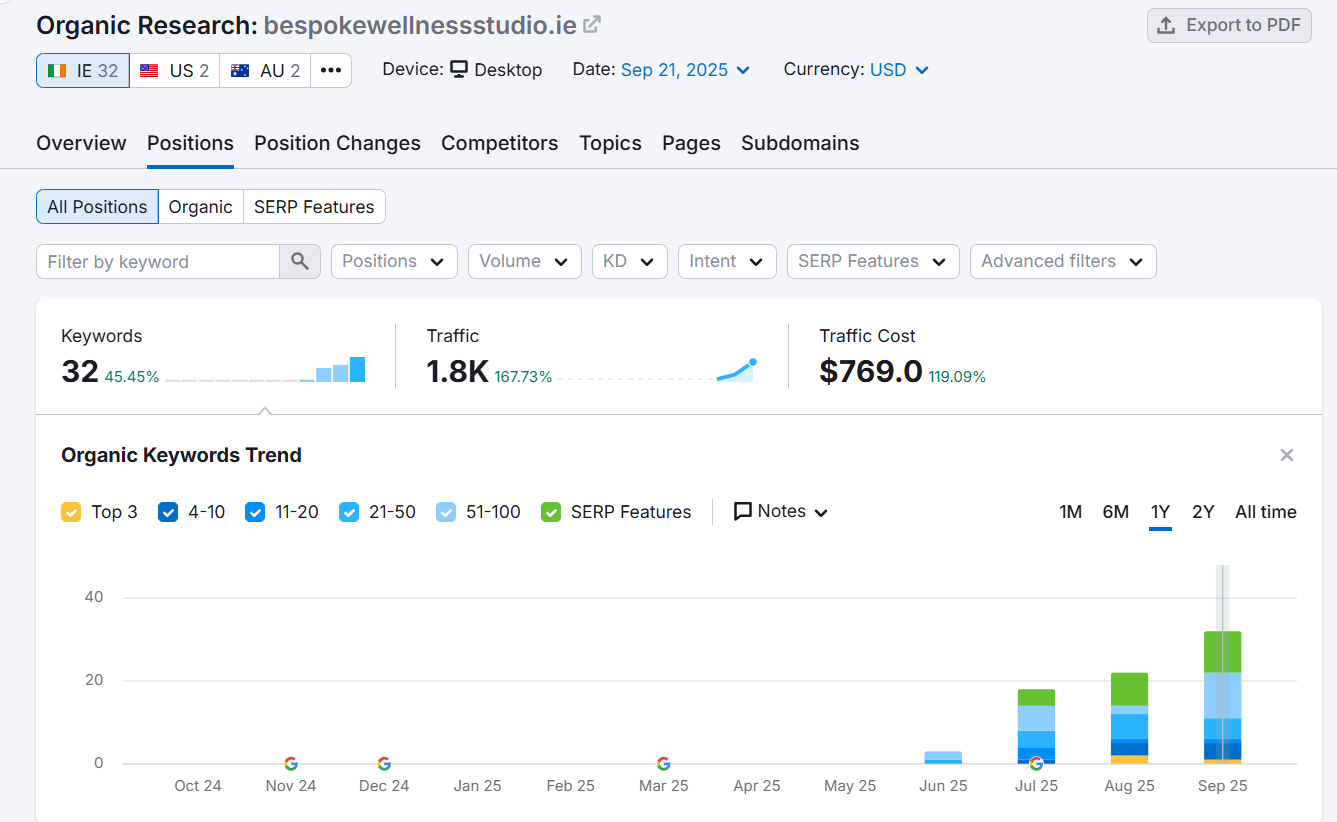Open the Advanced filters dropdown

click(x=1062, y=261)
